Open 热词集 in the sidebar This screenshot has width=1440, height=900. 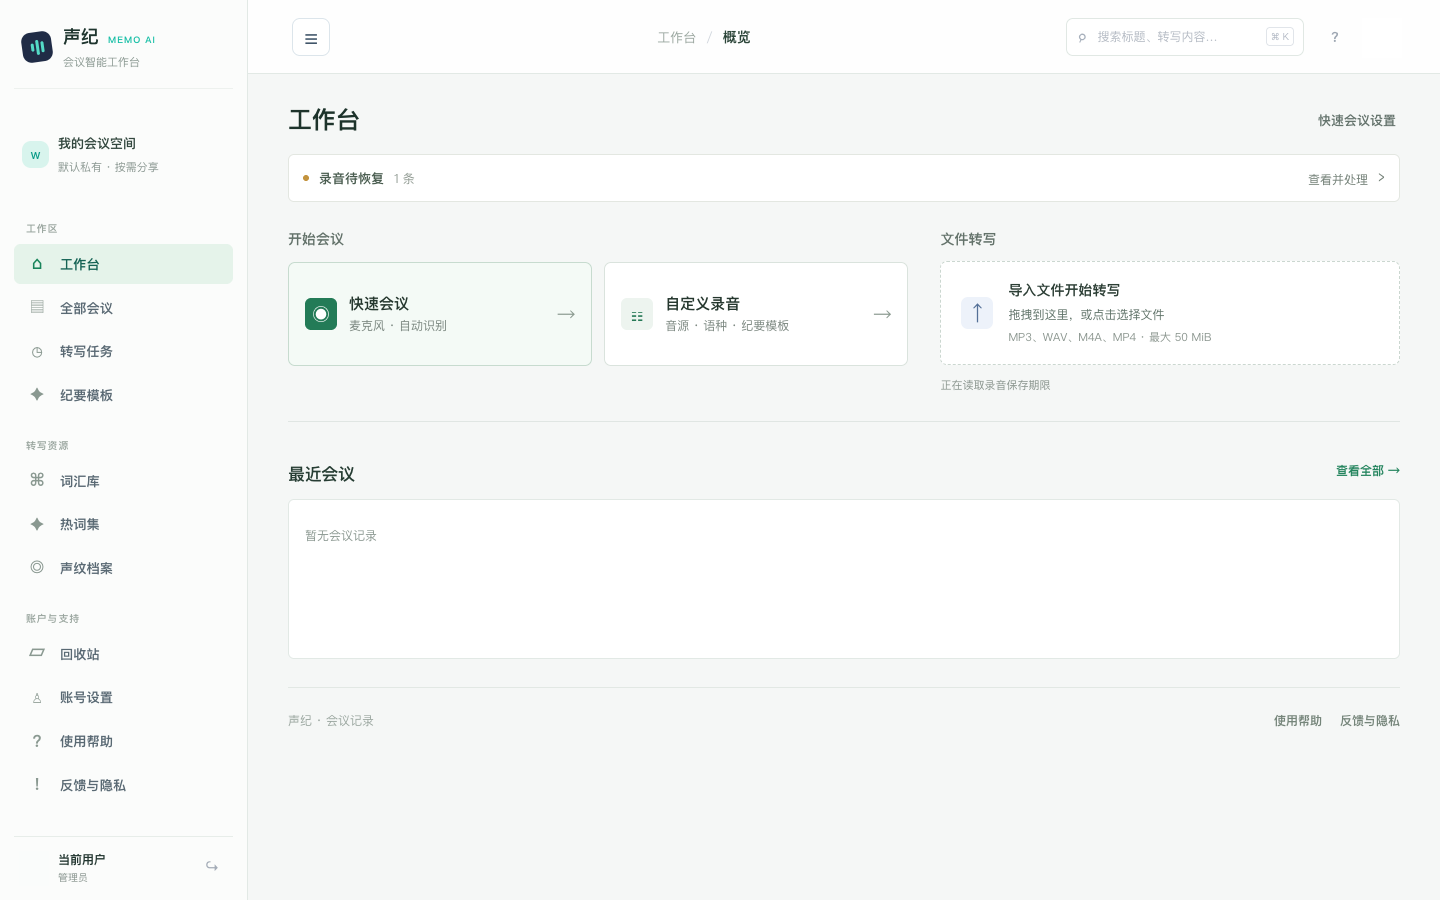point(123,524)
